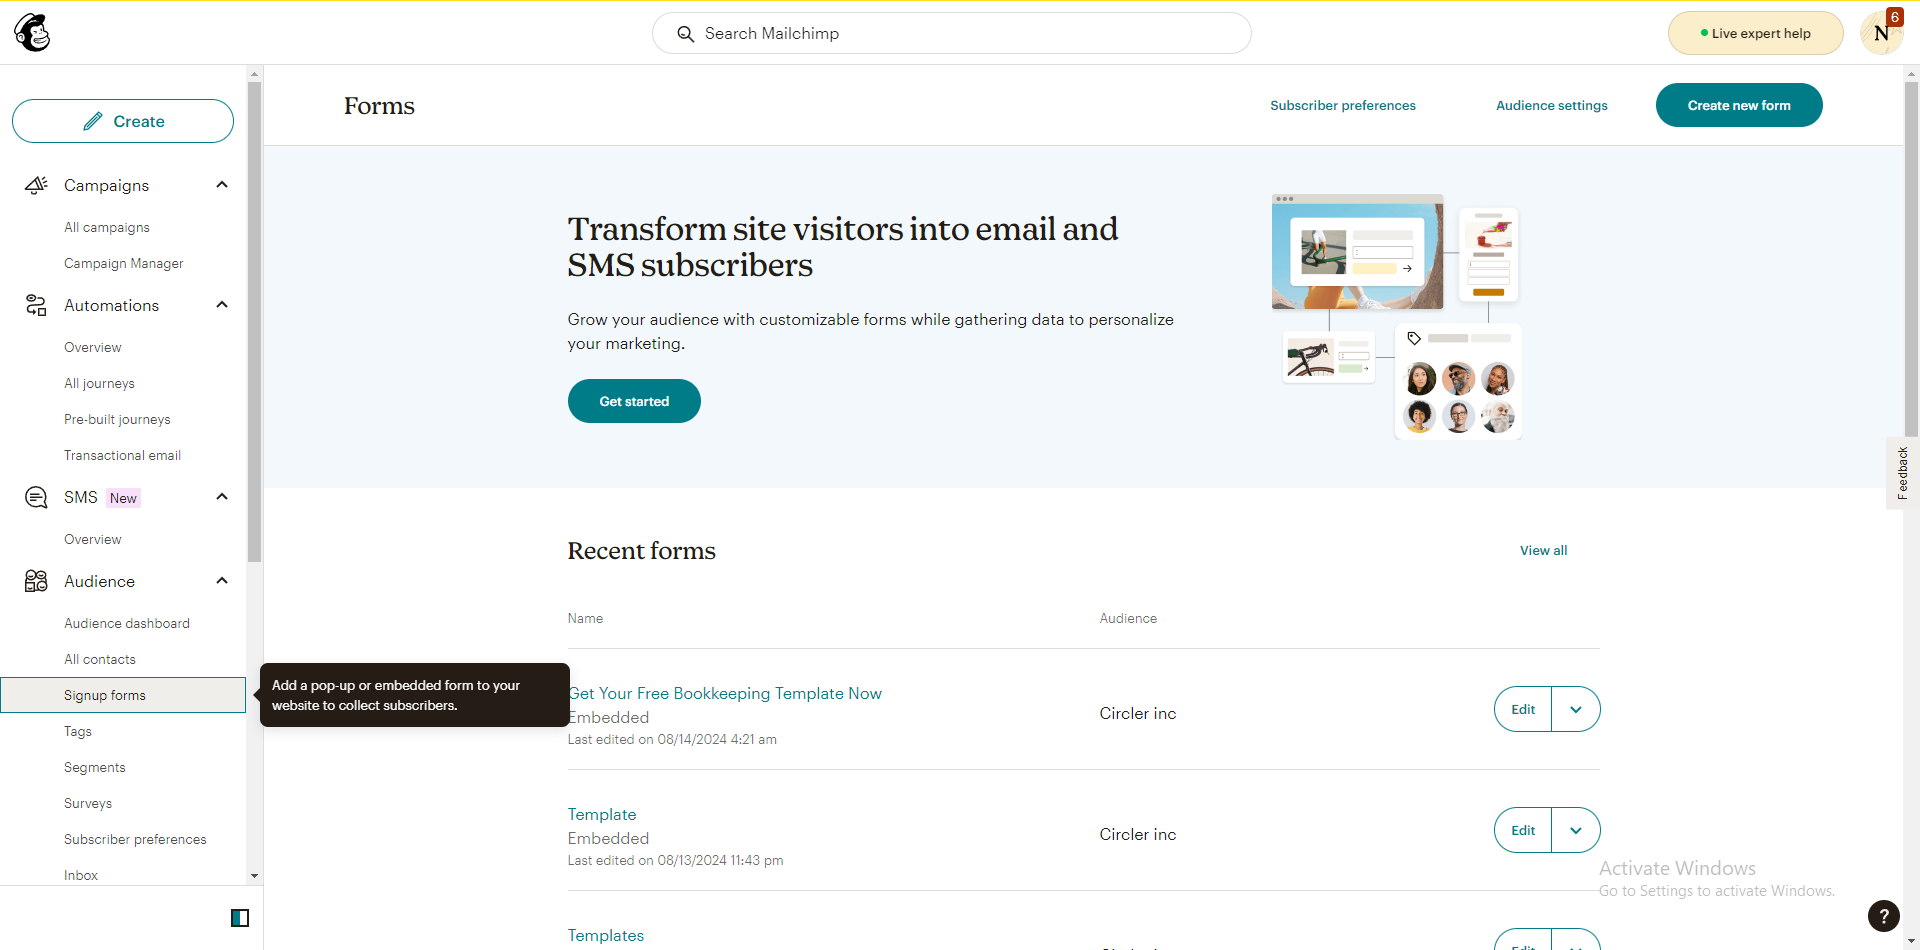1920x950 pixels.
Task: Open Segments in sidebar
Action: click(x=95, y=767)
